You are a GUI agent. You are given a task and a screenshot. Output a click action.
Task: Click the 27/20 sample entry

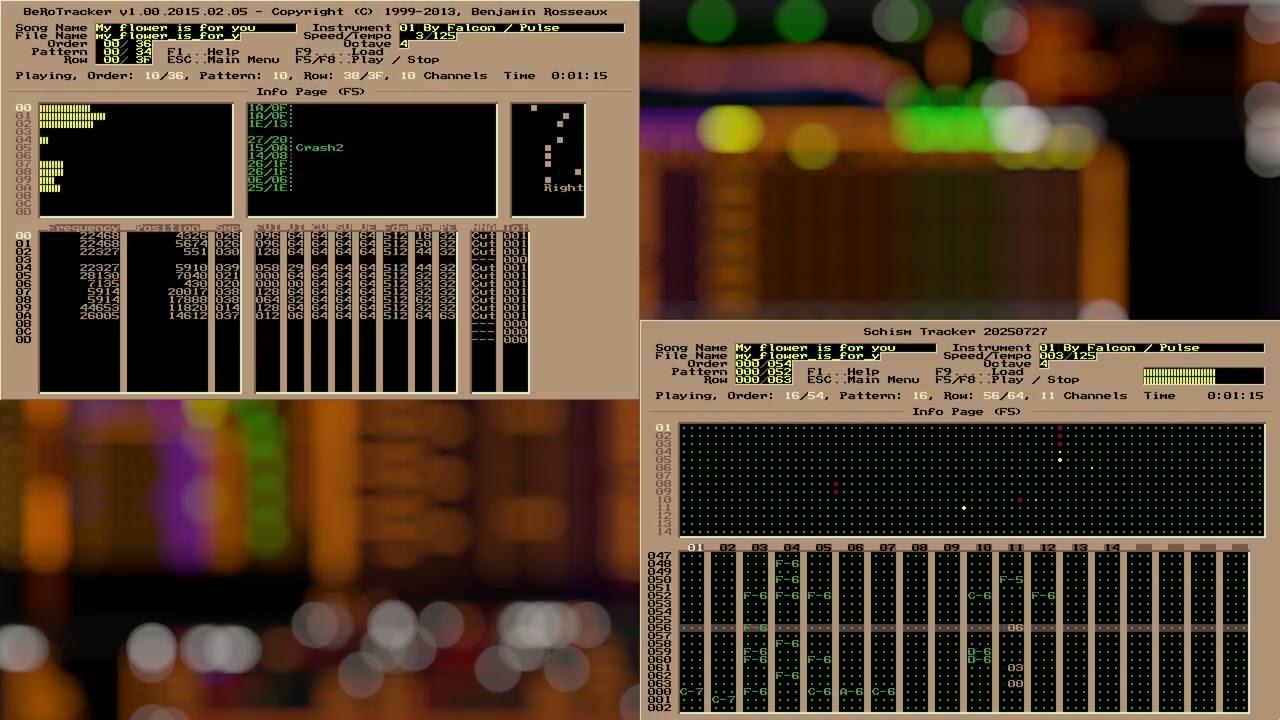pyautogui.click(x=270, y=140)
